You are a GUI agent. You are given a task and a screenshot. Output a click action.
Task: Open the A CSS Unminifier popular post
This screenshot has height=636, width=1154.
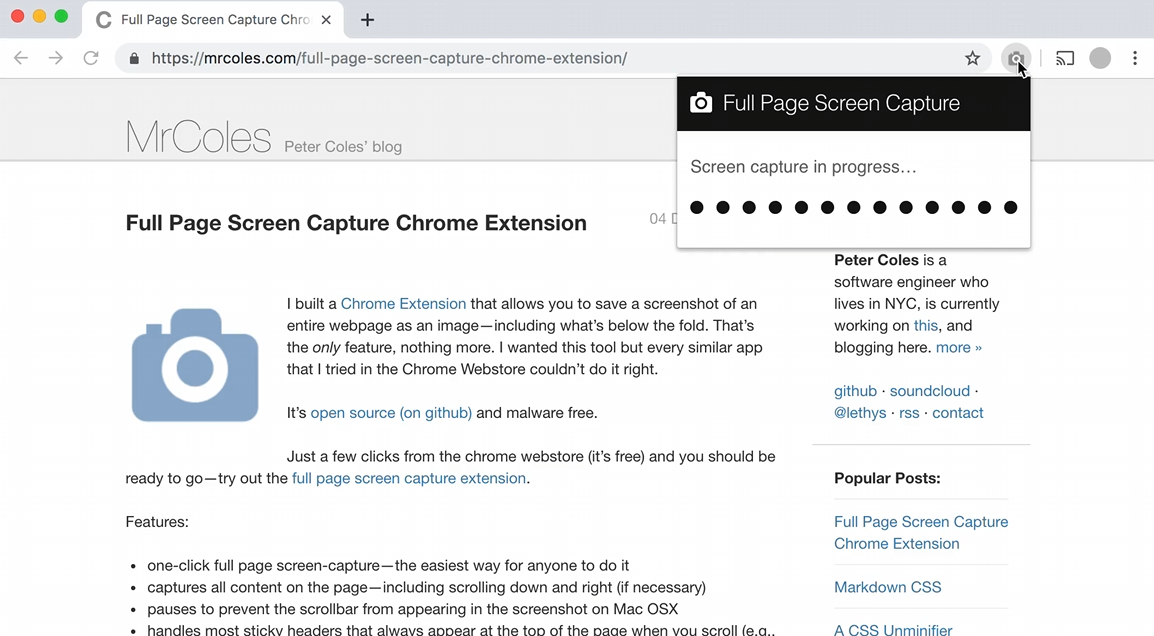click(893, 630)
